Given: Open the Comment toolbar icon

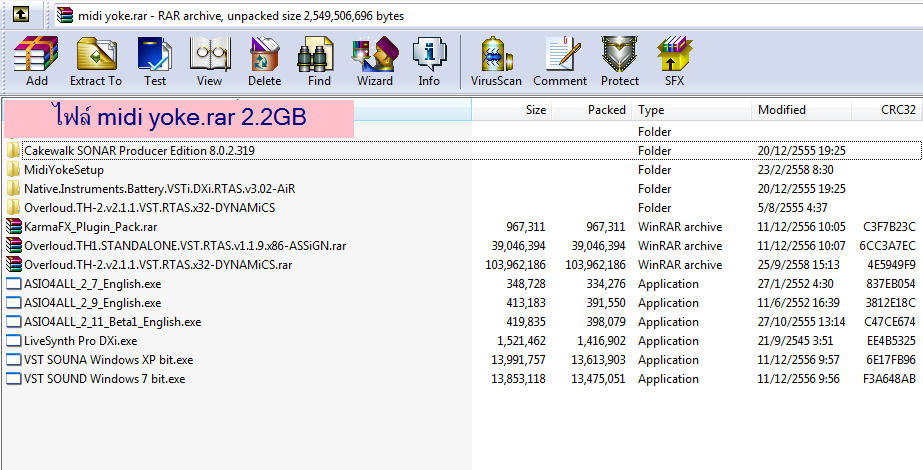Looking at the screenshot, I should coord(560,61).
